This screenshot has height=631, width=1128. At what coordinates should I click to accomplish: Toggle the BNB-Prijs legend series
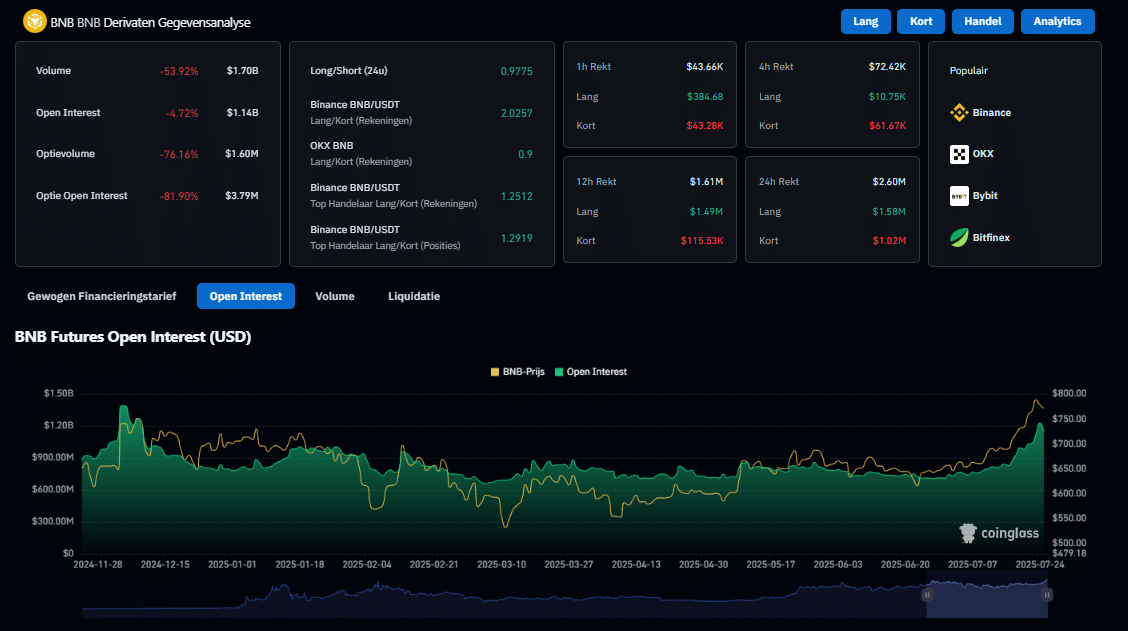pyautogui.click(x=517, y=372)
